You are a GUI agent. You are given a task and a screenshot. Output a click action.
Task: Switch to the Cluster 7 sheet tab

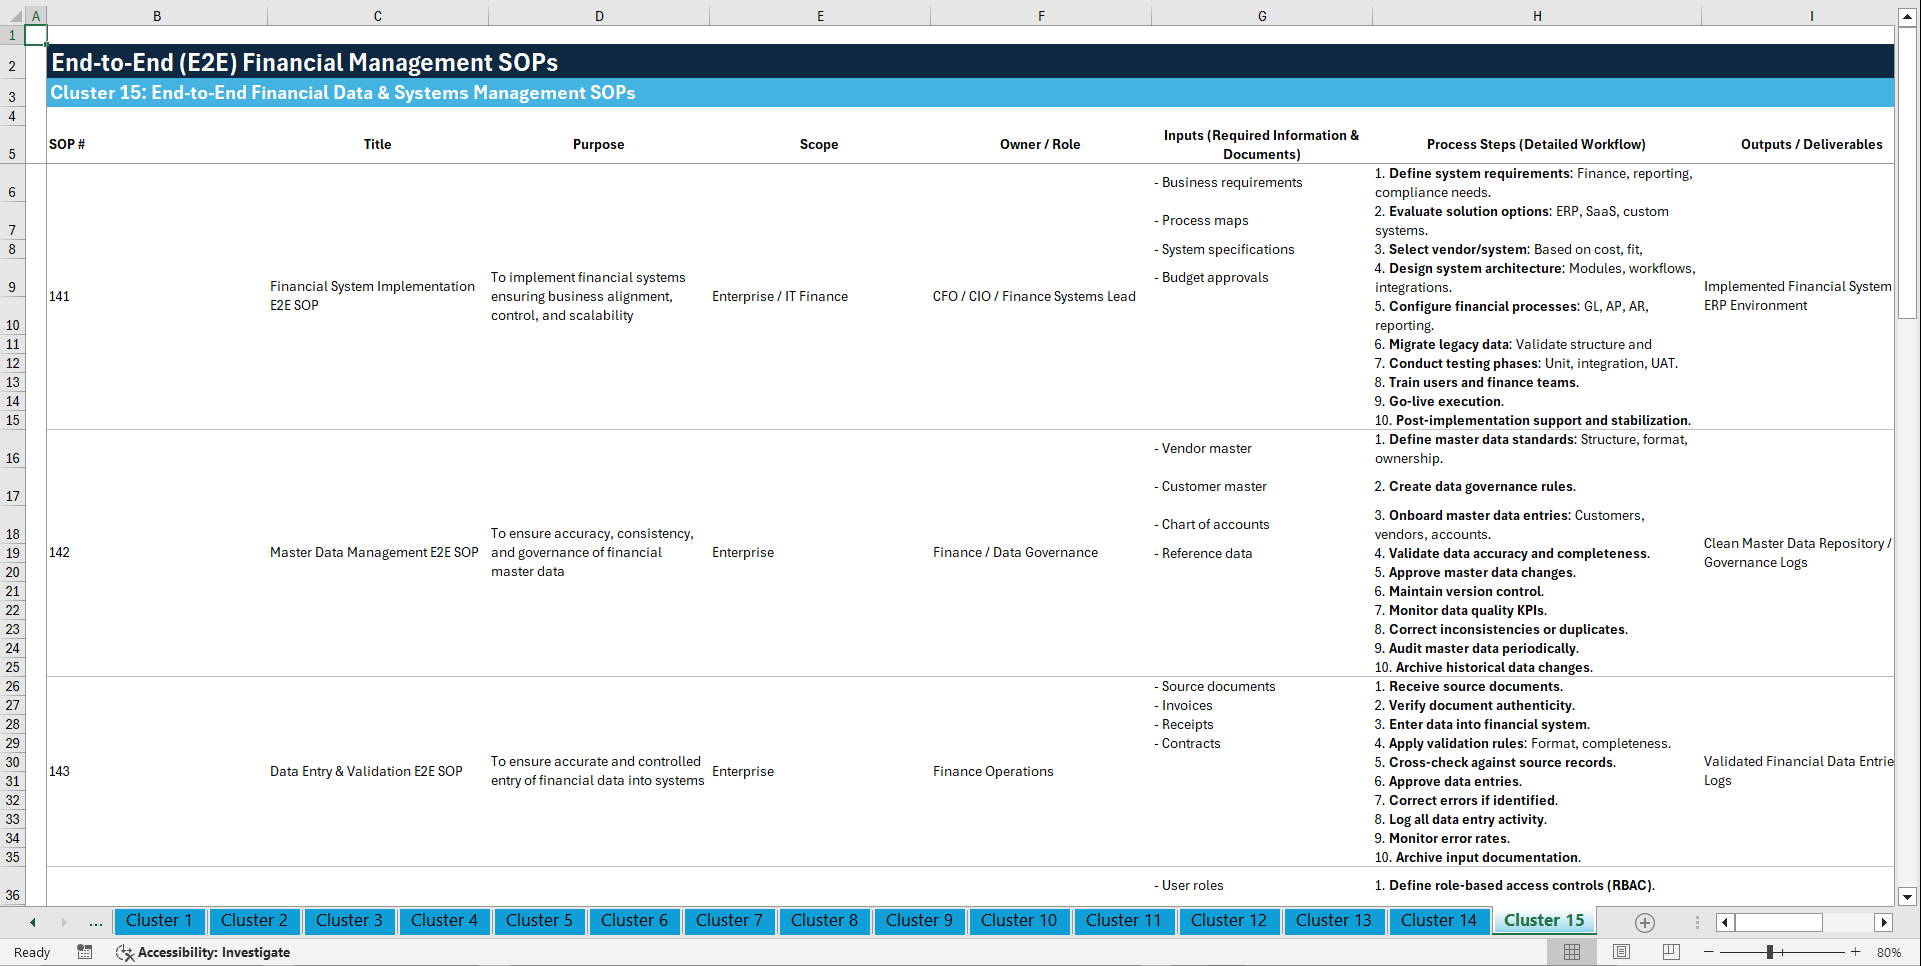point(729,921)
